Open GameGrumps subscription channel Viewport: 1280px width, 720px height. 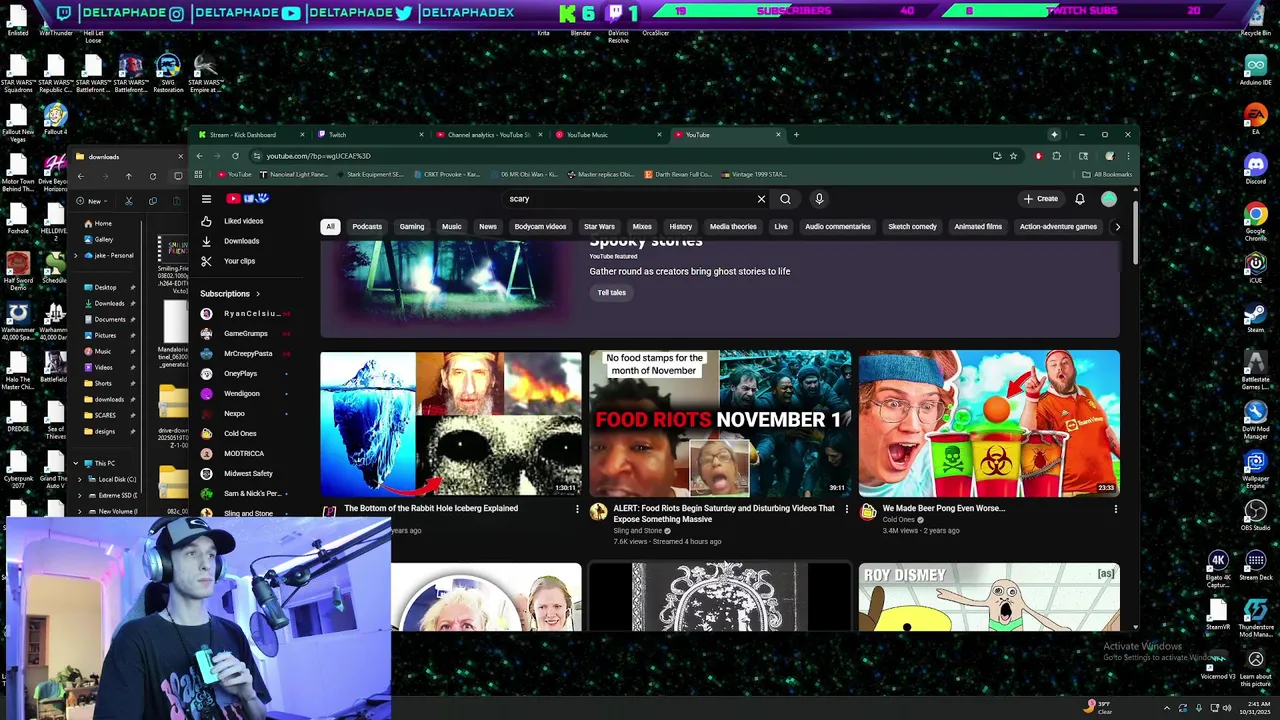(245, 334)
